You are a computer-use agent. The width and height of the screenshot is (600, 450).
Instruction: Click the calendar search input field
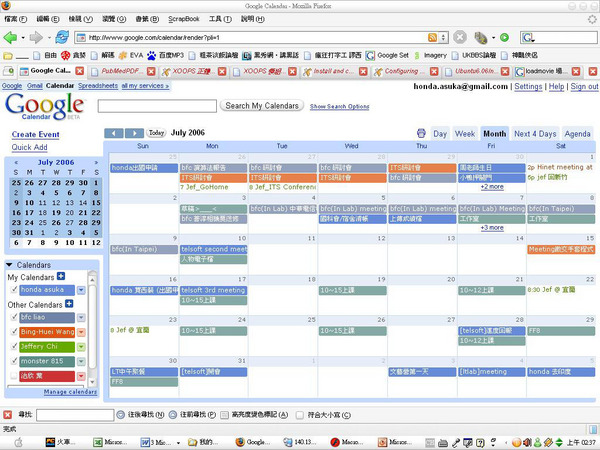pos(157,106)
